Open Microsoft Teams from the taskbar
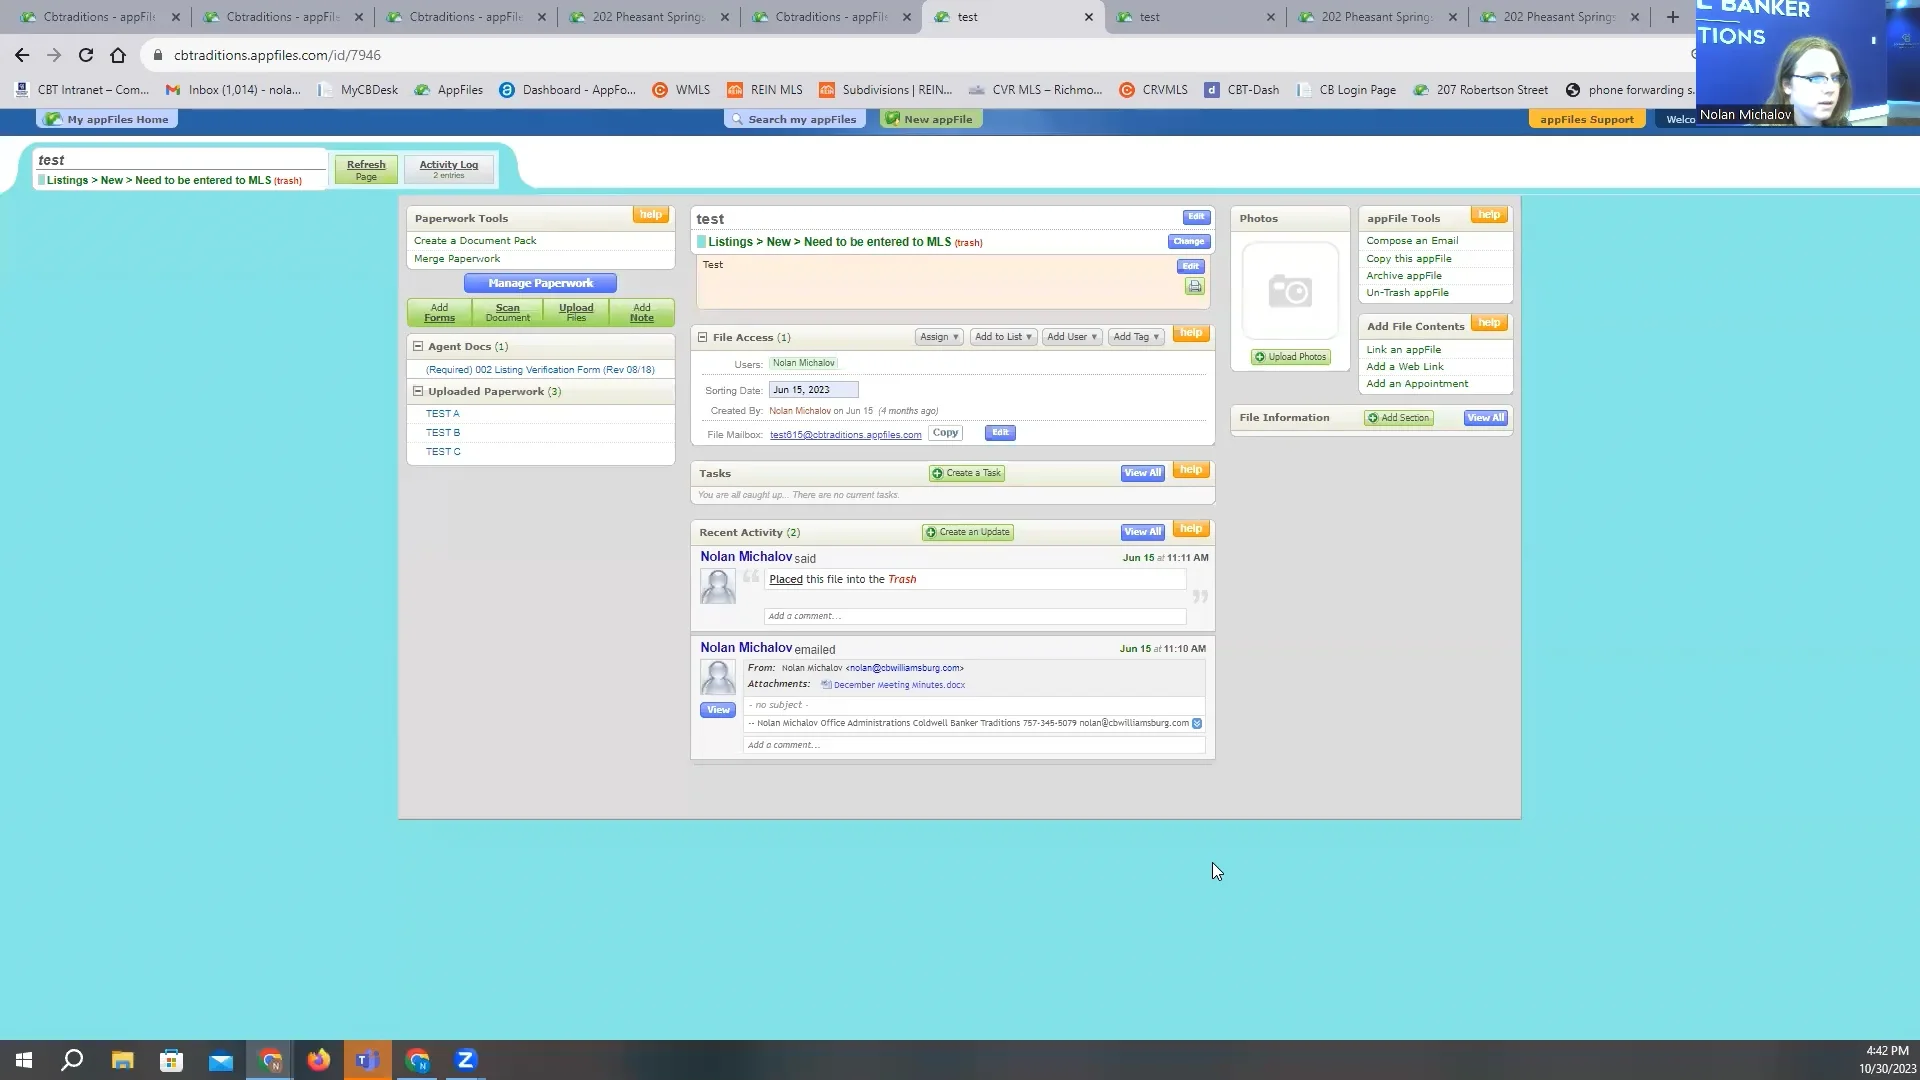Screen dimensions: 1920x1080 [x=367, y=1059]
